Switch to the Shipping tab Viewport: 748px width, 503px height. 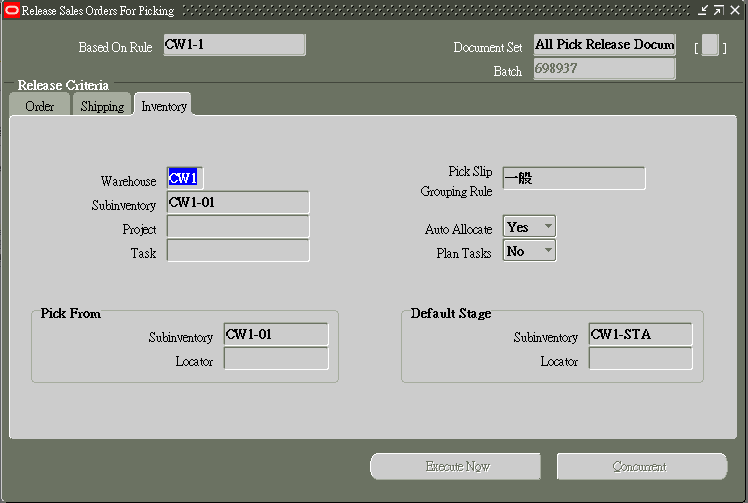[x=102, y=105]
